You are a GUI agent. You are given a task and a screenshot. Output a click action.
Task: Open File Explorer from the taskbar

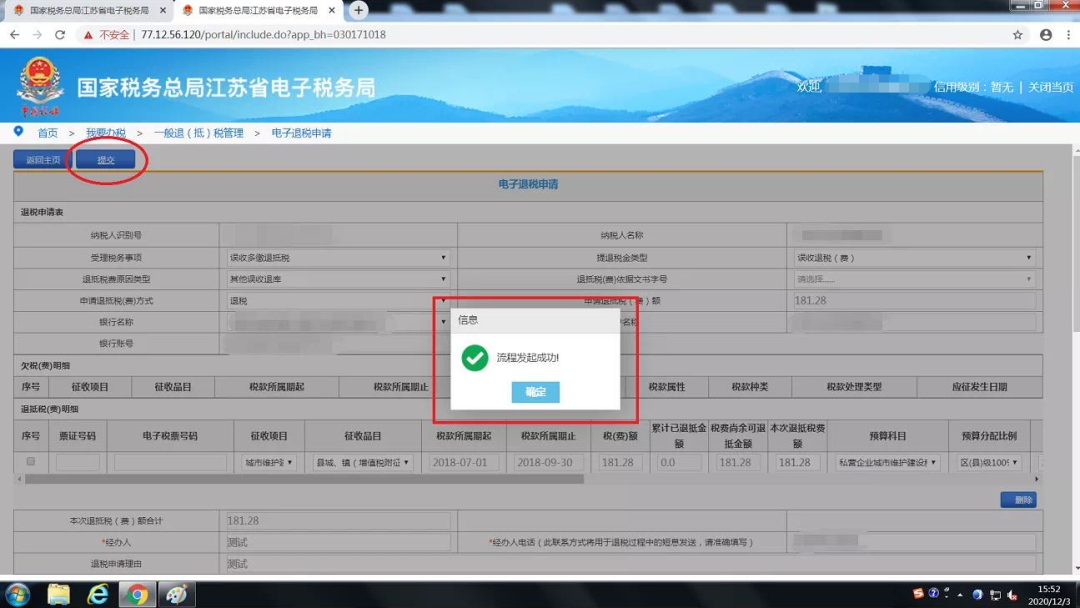click(59, 594)
